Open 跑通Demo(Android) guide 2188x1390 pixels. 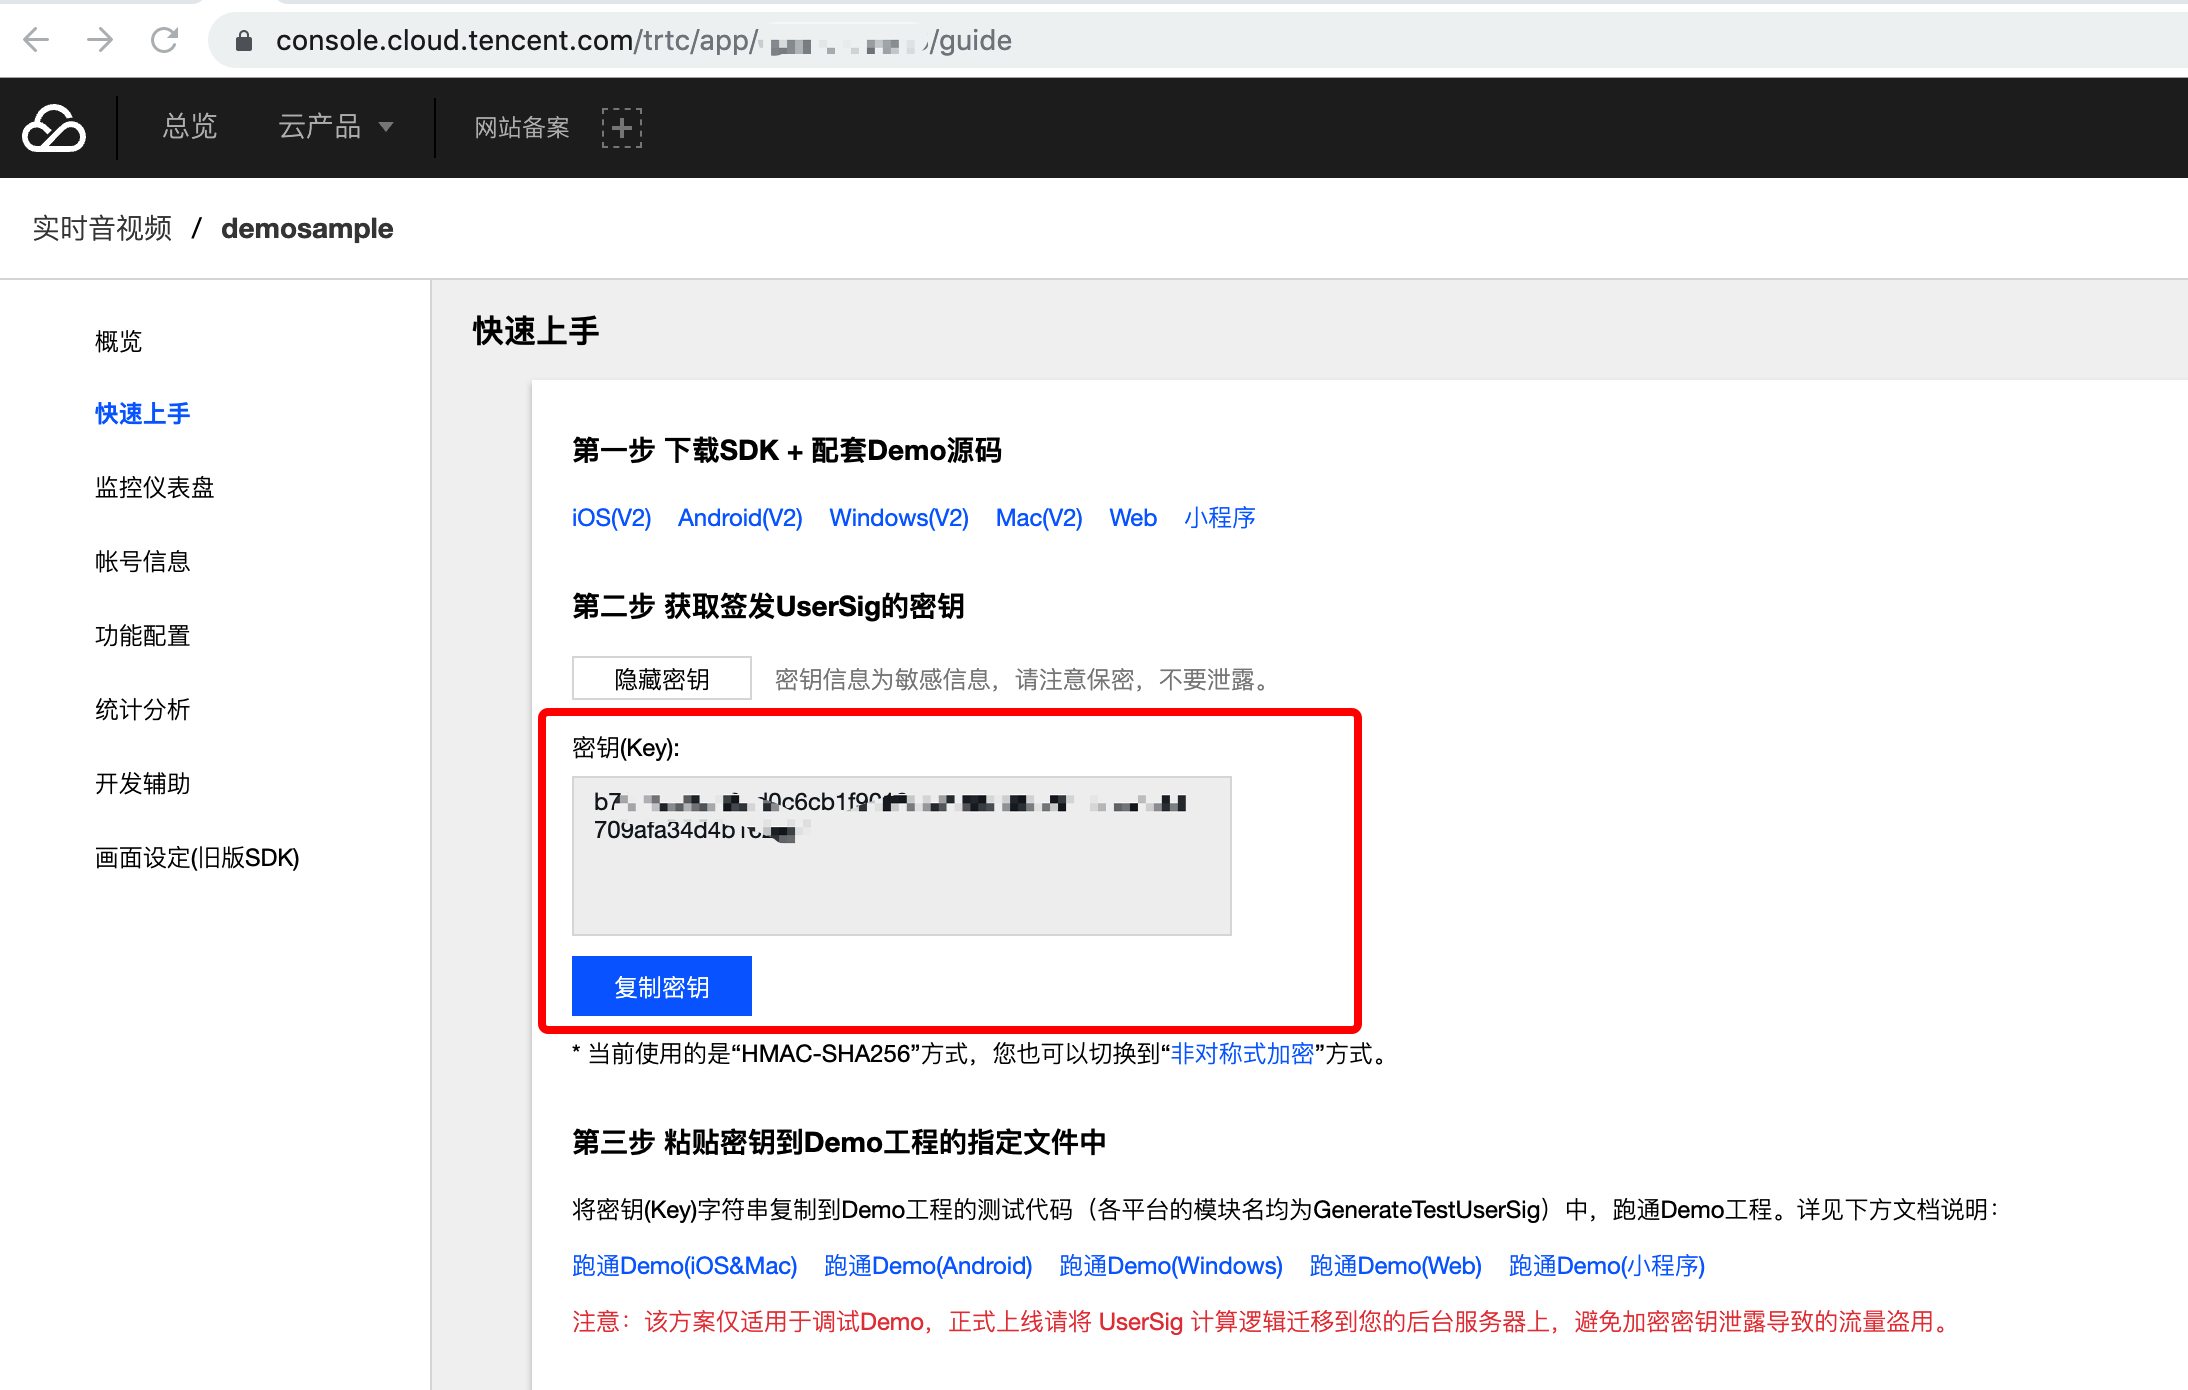(928, 1266)
